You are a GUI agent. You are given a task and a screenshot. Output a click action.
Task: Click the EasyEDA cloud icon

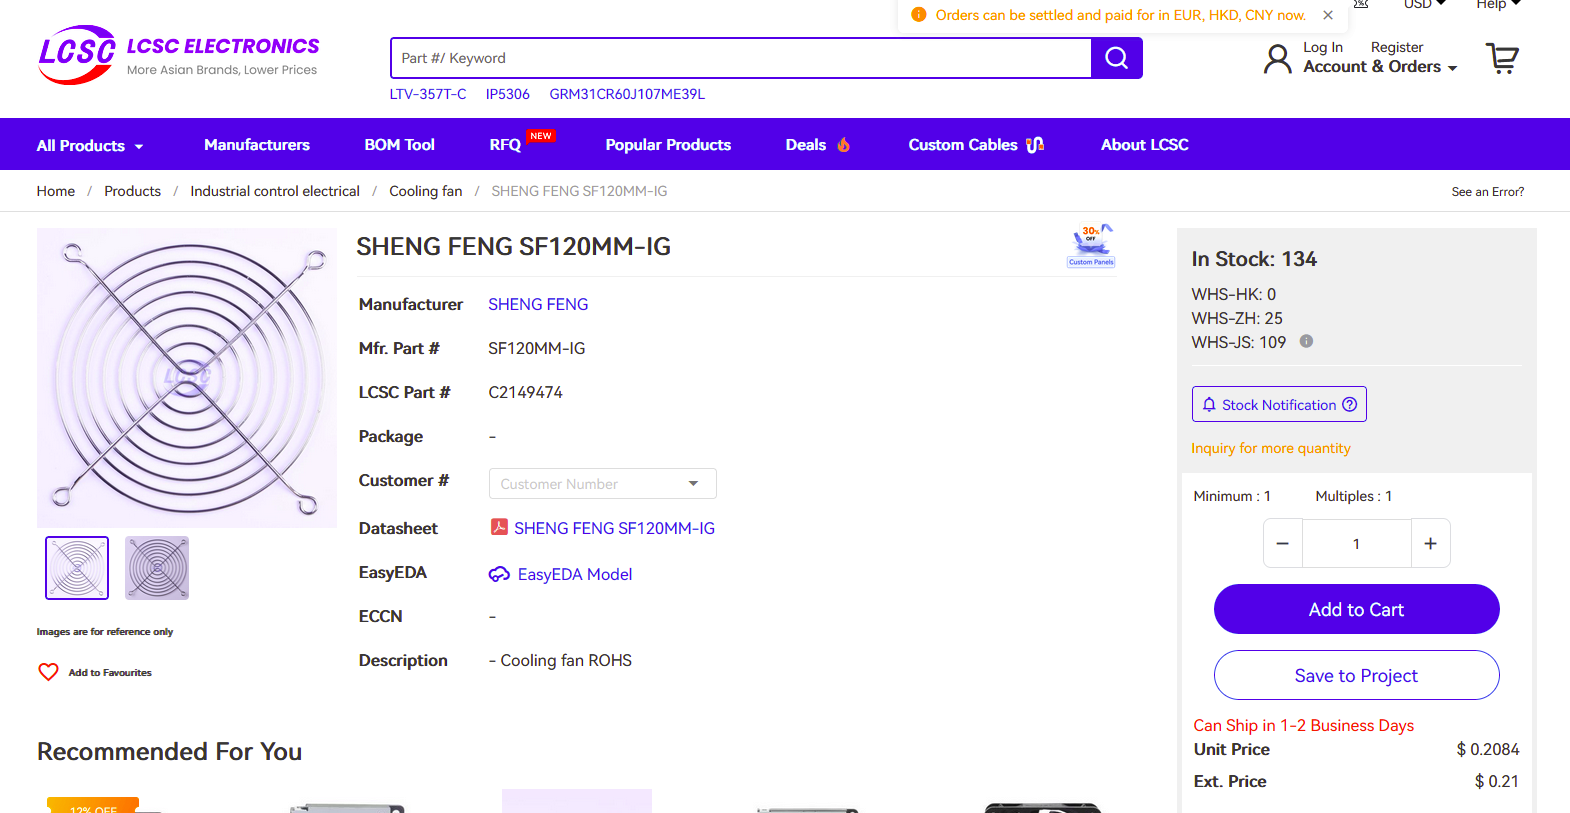tap(499, 574)
